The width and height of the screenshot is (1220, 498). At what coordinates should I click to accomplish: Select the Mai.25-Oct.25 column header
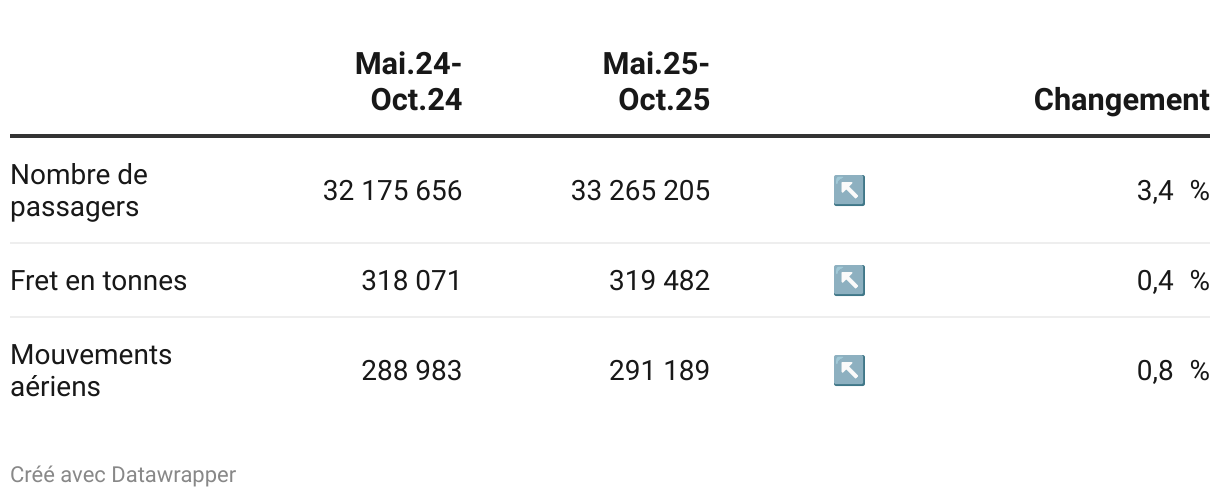coord(656,82)
